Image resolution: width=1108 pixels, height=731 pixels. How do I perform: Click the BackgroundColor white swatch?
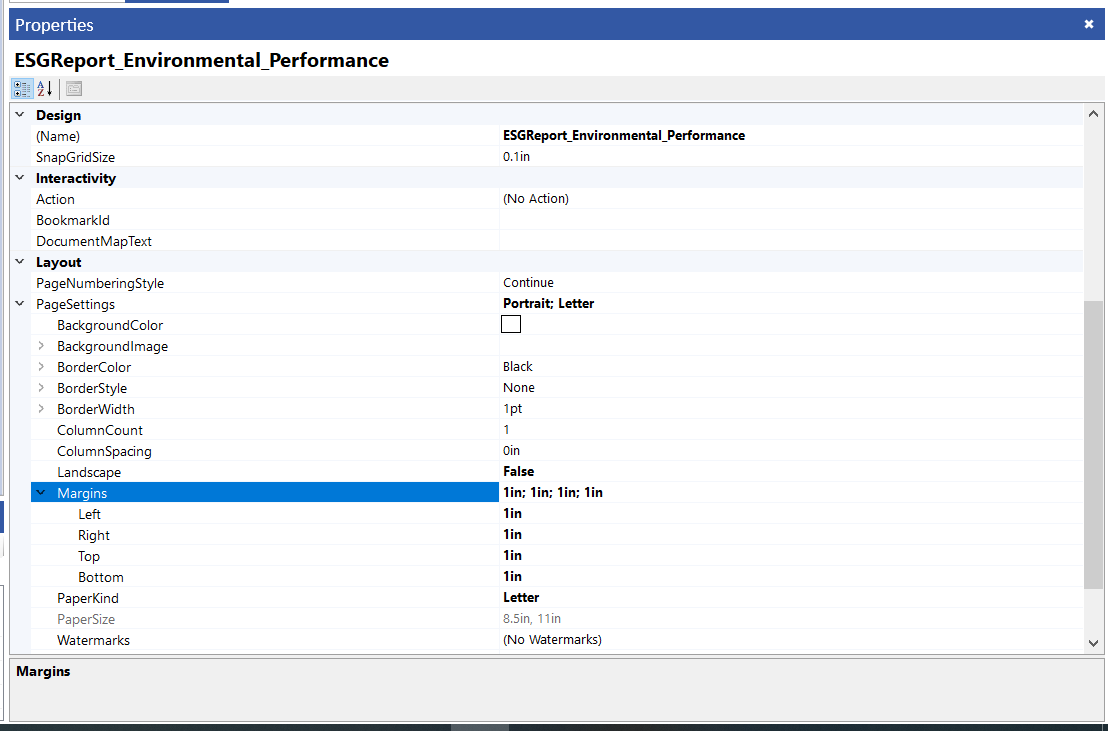pos(511,324)
